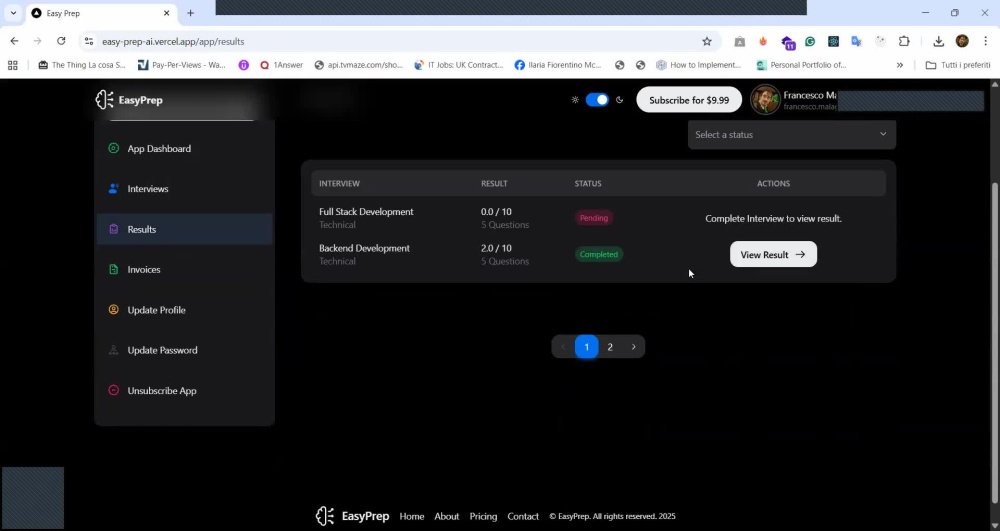
Task: Open the IT Jobs: UK Contract bookmark
Action: (459, 65)
